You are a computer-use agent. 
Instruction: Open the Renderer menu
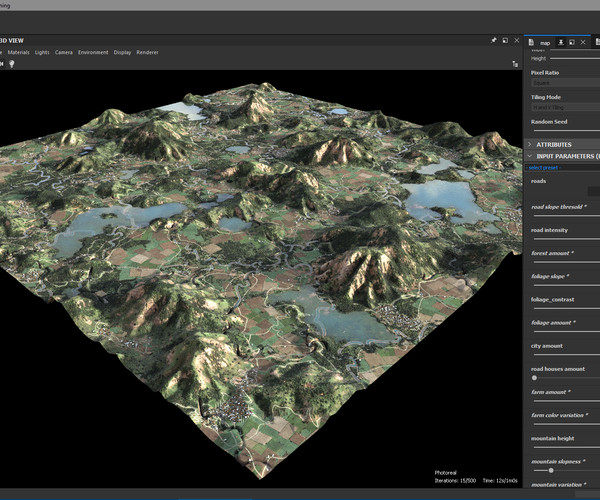pos(147,52)
